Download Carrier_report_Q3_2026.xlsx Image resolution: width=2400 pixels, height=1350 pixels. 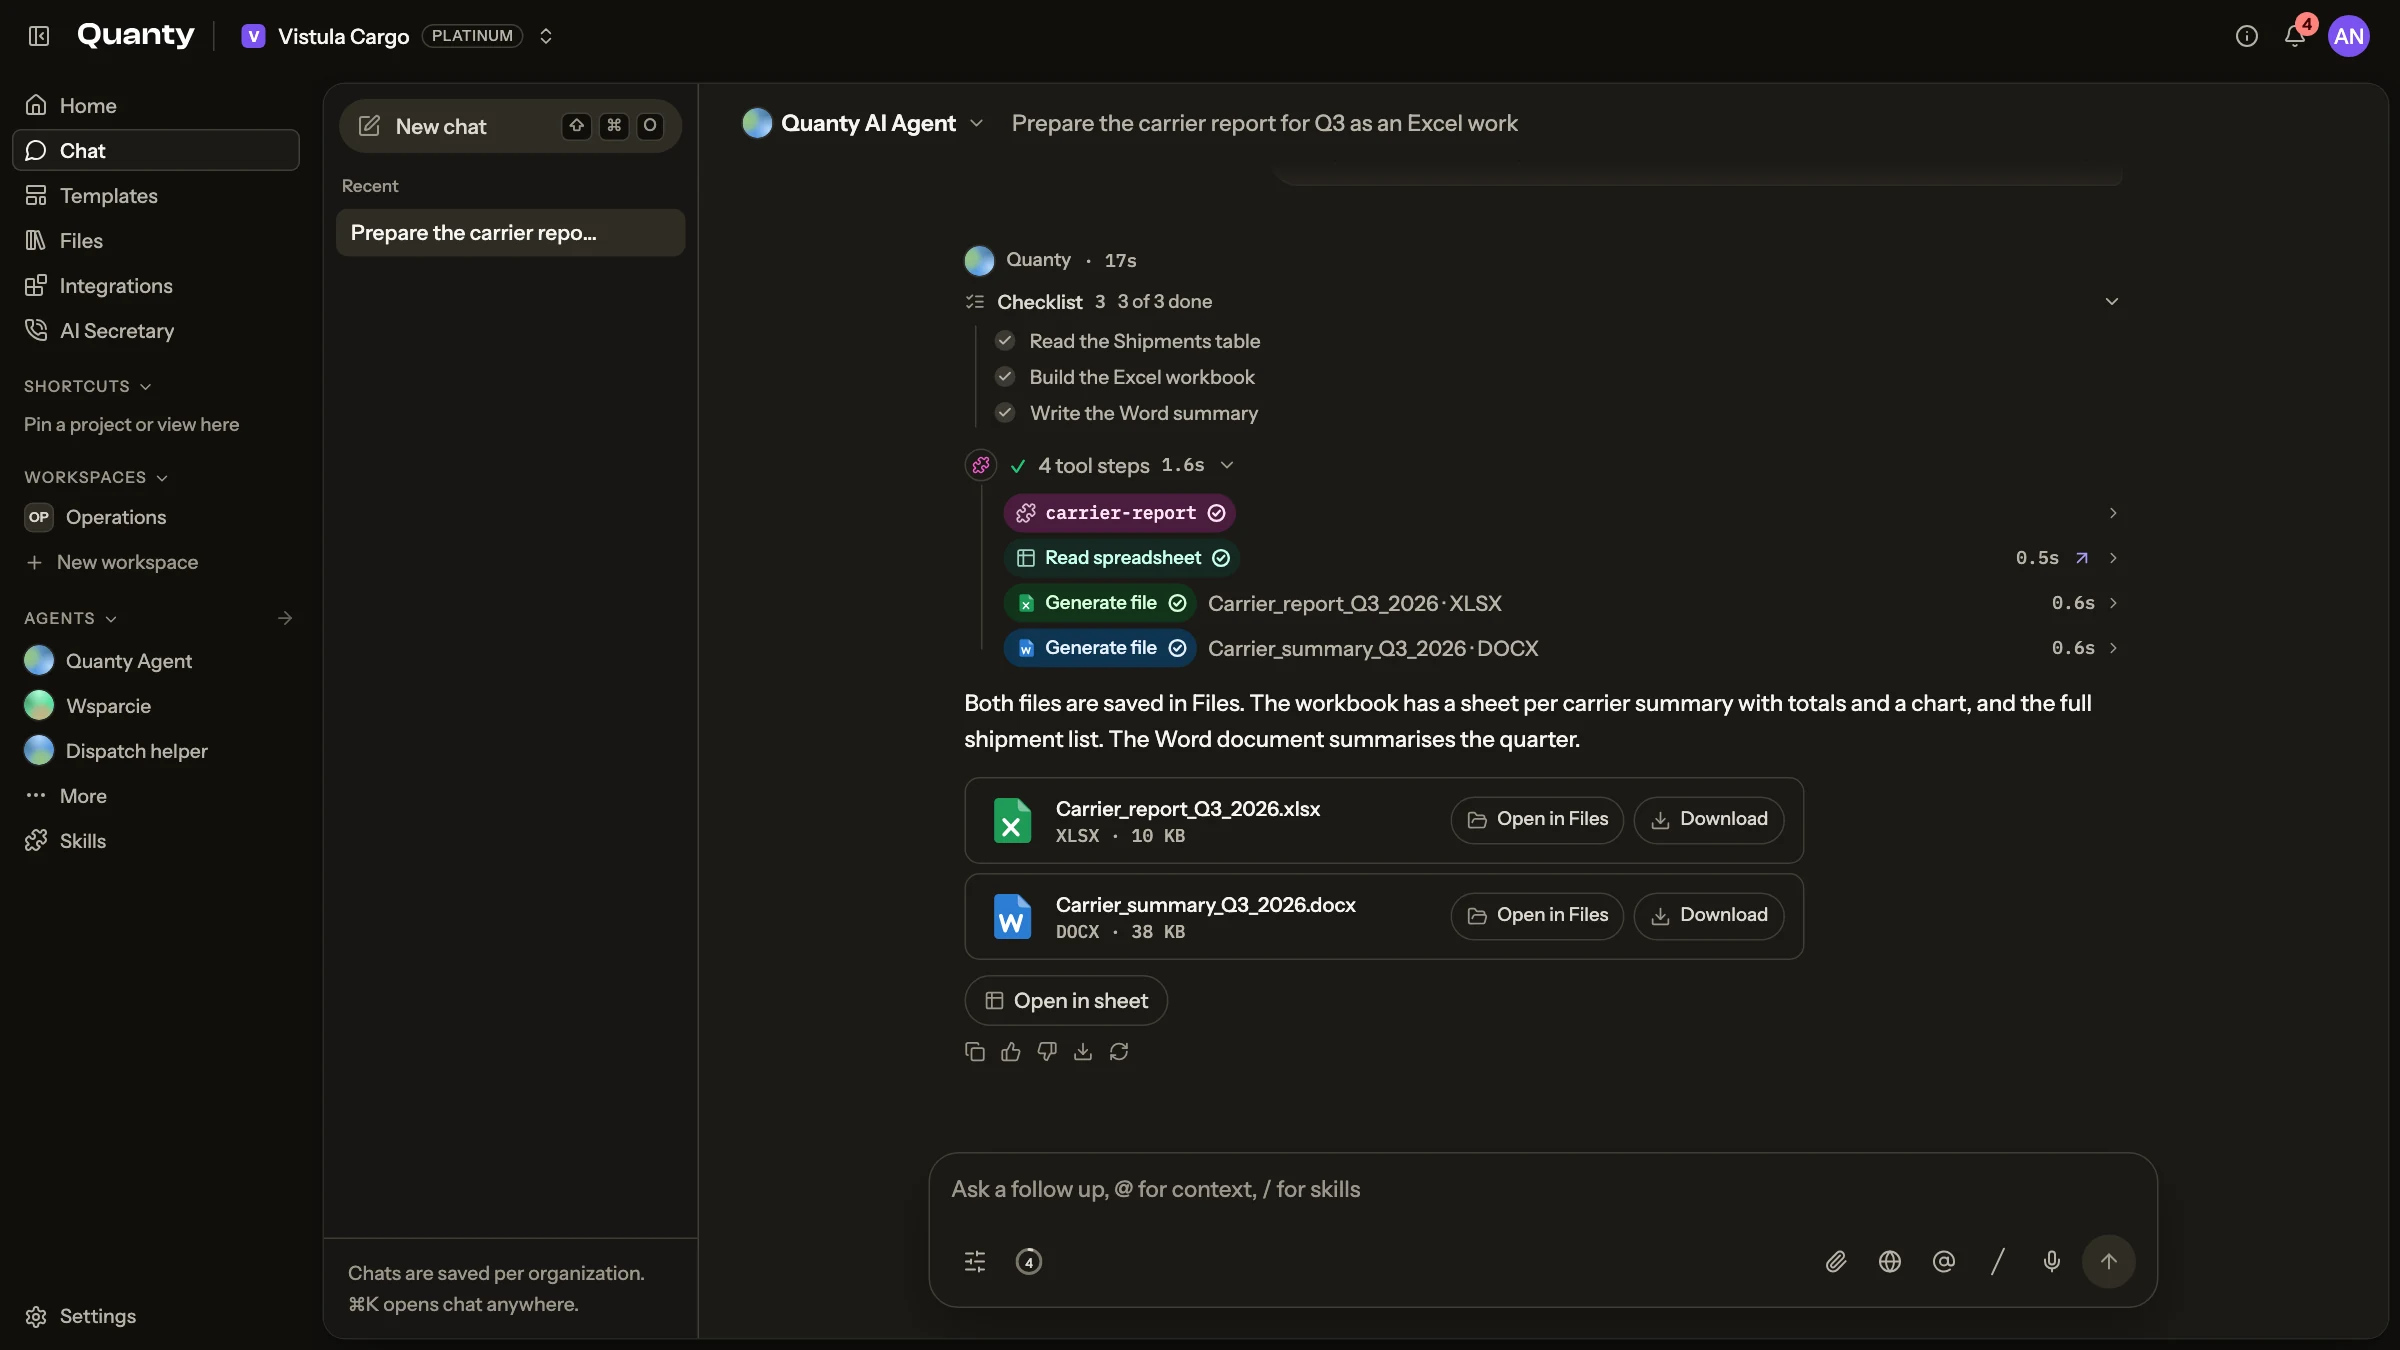[x=1709, y=819]
